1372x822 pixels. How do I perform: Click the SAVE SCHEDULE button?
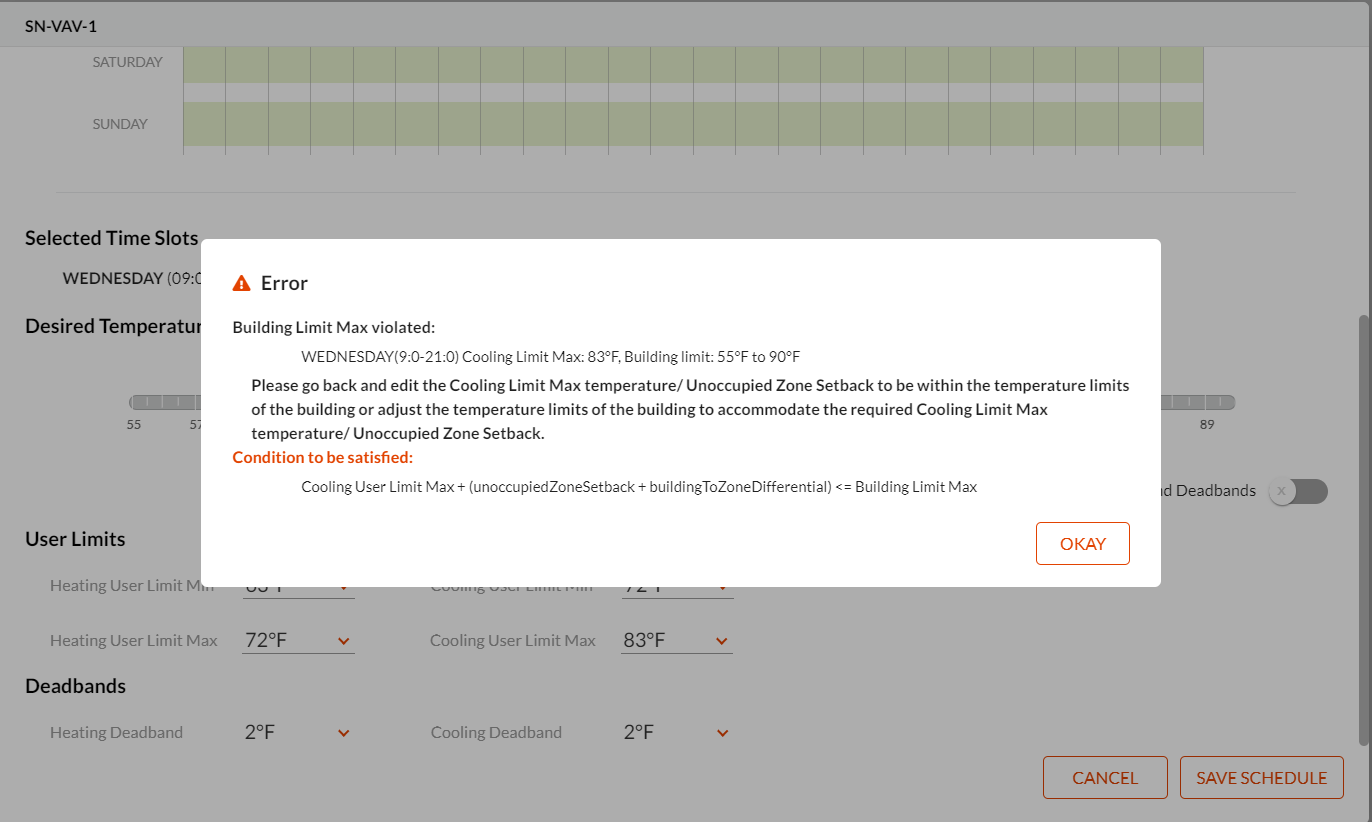(1262, 777)
